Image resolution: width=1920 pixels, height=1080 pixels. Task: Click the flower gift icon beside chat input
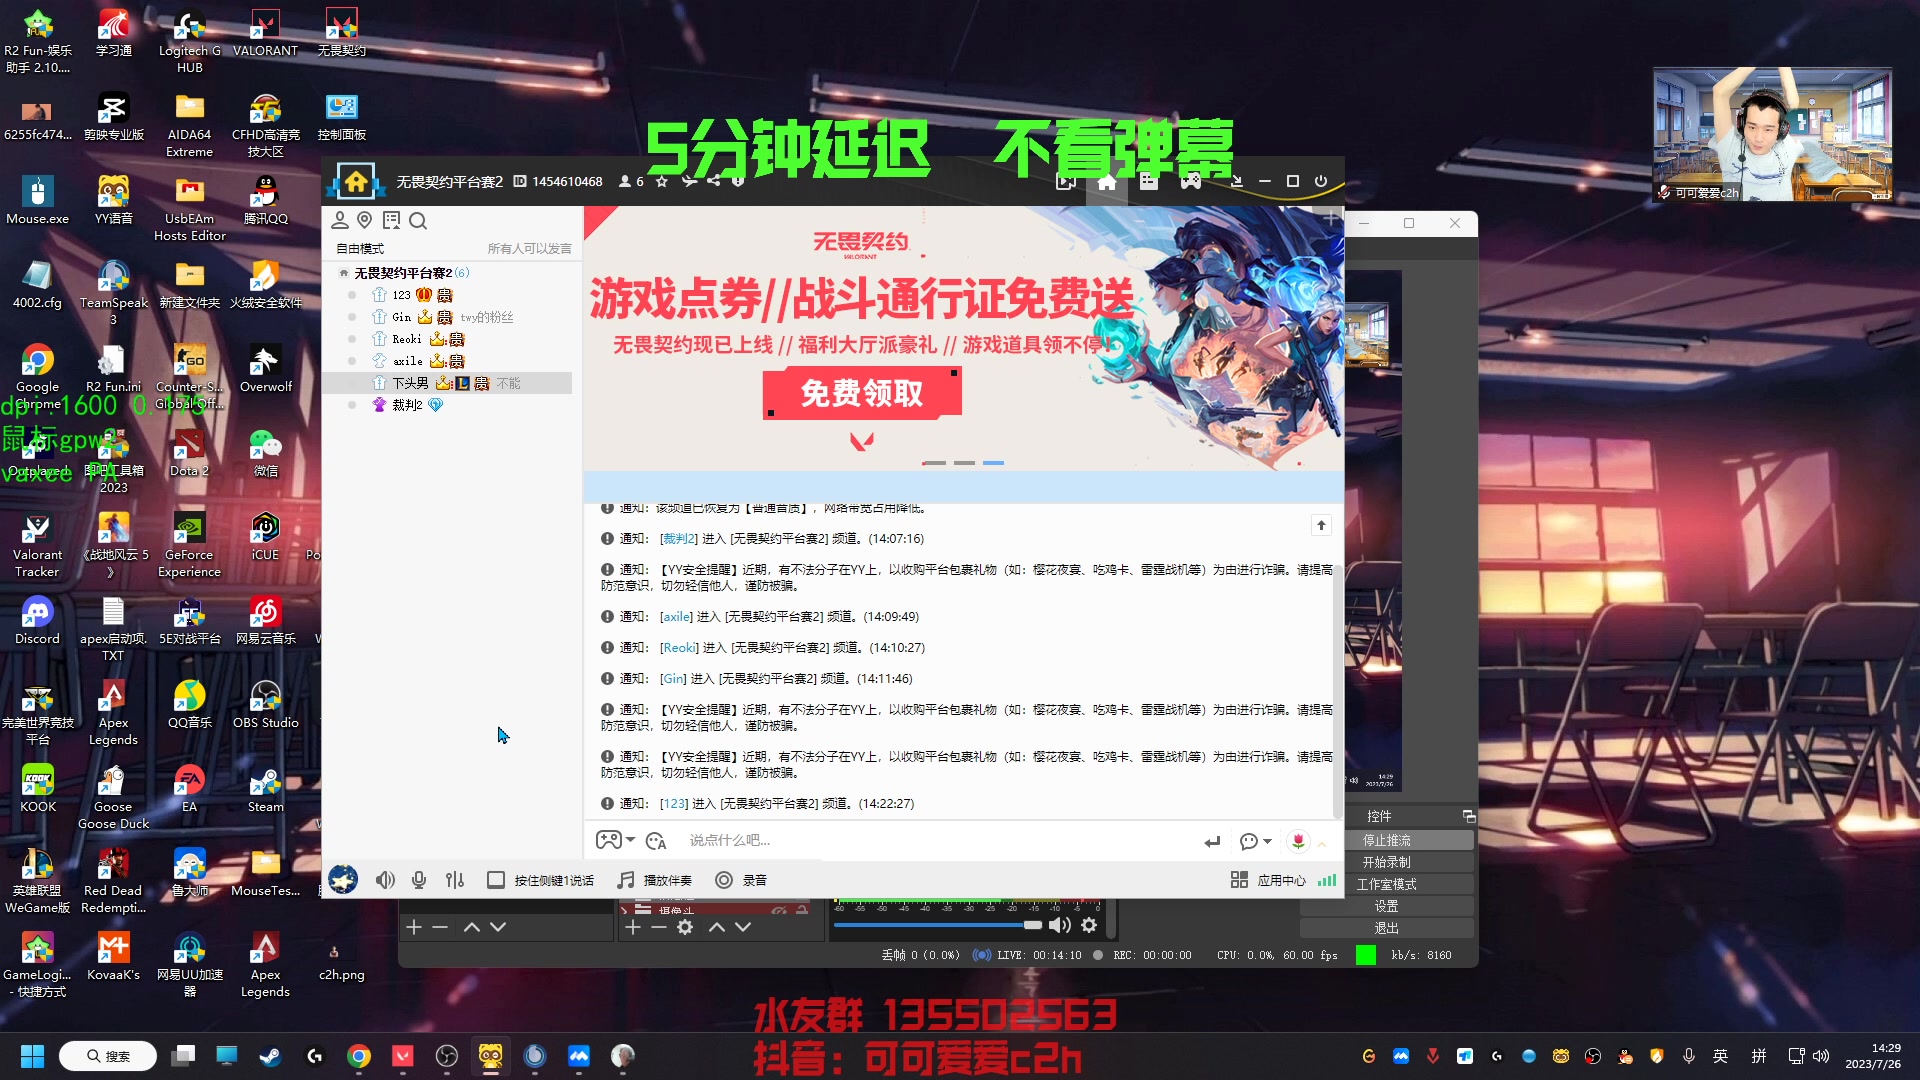(1297, 841)
